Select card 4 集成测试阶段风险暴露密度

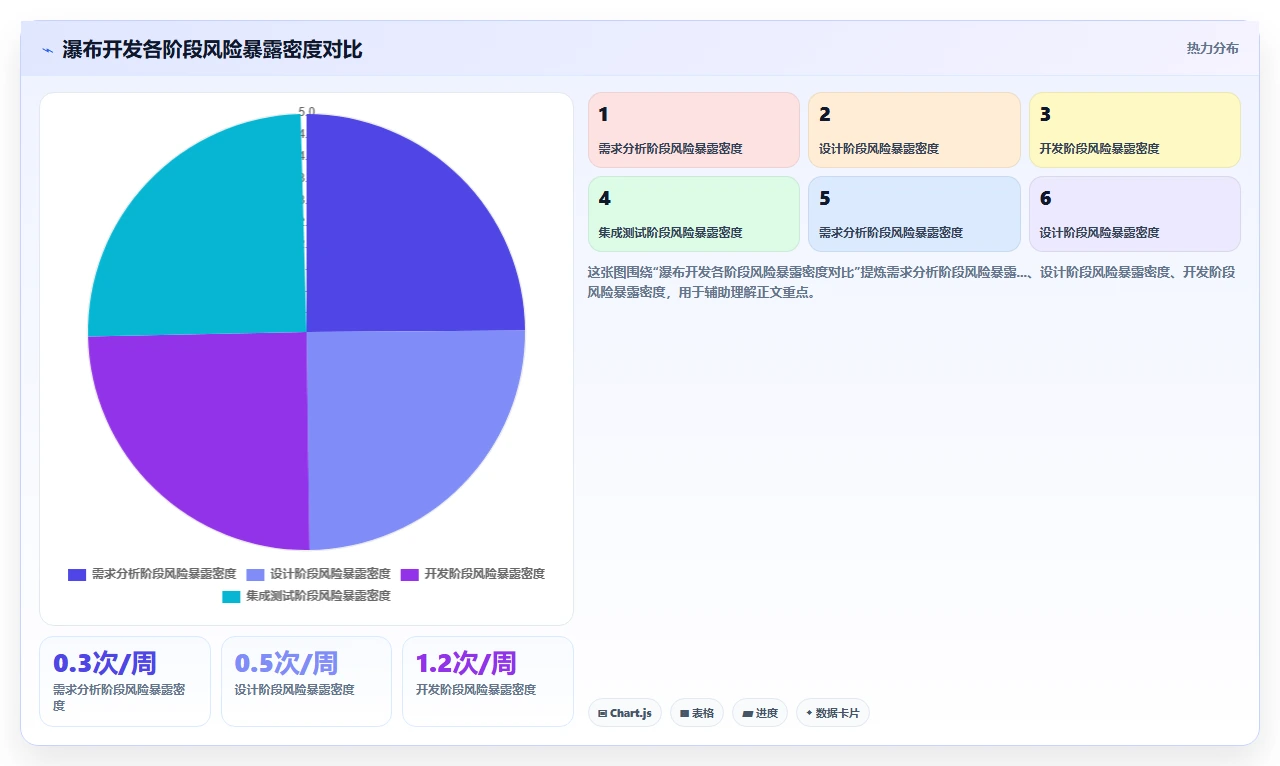pyautogui.click(x=694, y=214)
